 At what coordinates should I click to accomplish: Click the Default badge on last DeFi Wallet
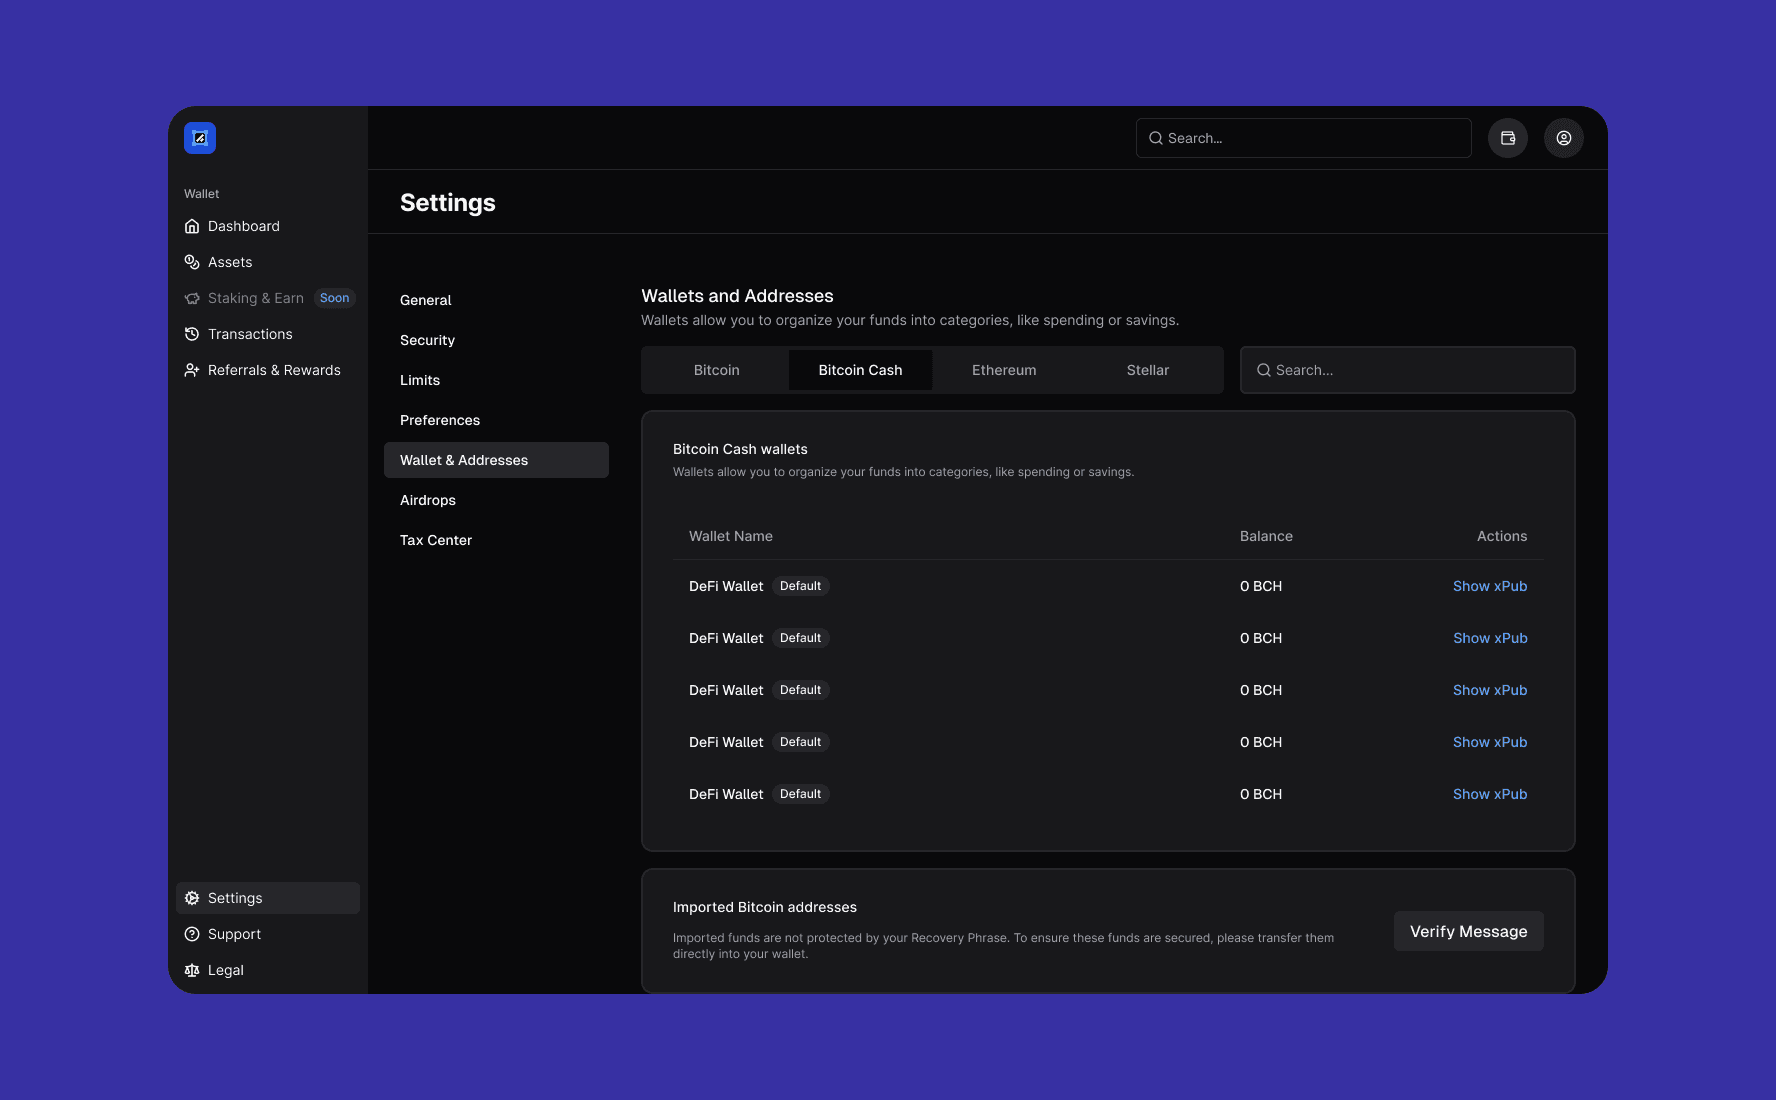pyautogui.click(x=800, y=793)
